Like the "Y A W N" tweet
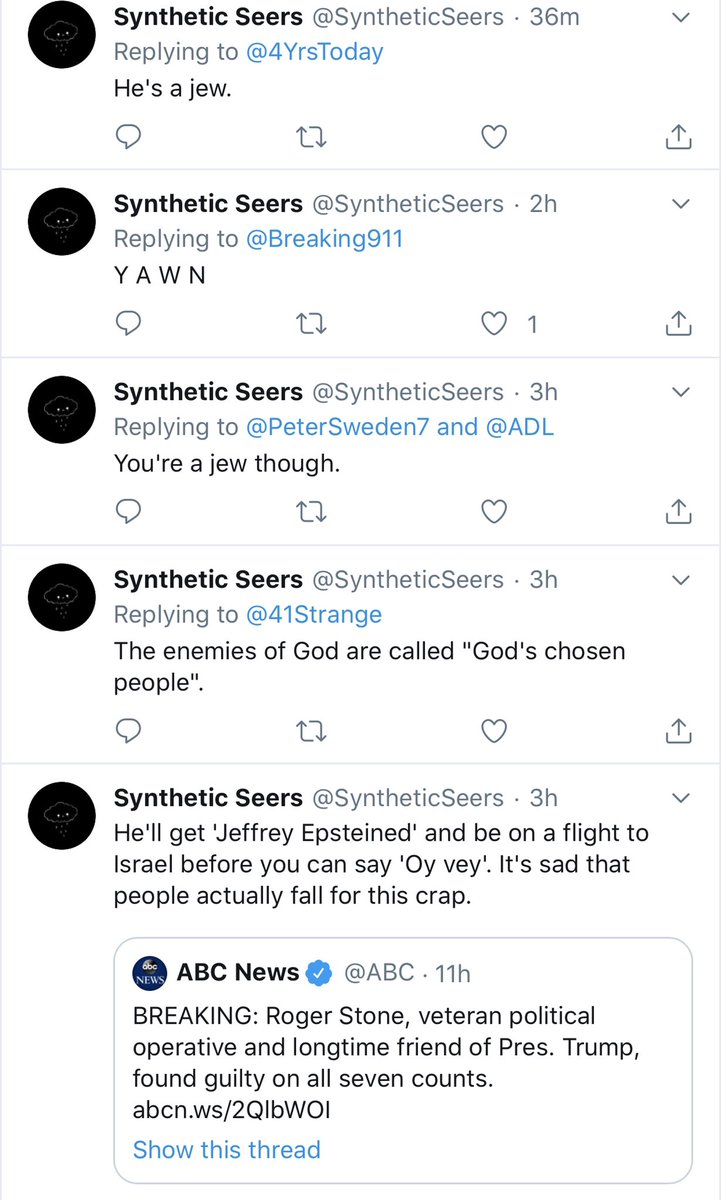Image resolution: width=721 pixels, height=1200 pixels. (495, 324)
